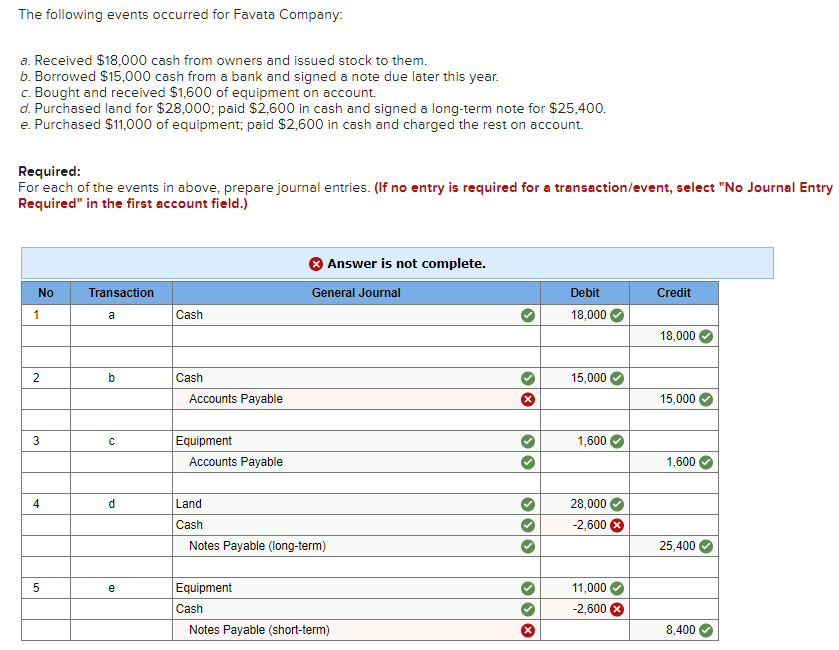Click the checkmark beside Notes Payable (long-term)
The width and height of the screenshot is (839, 650).
tap(528, 545)
